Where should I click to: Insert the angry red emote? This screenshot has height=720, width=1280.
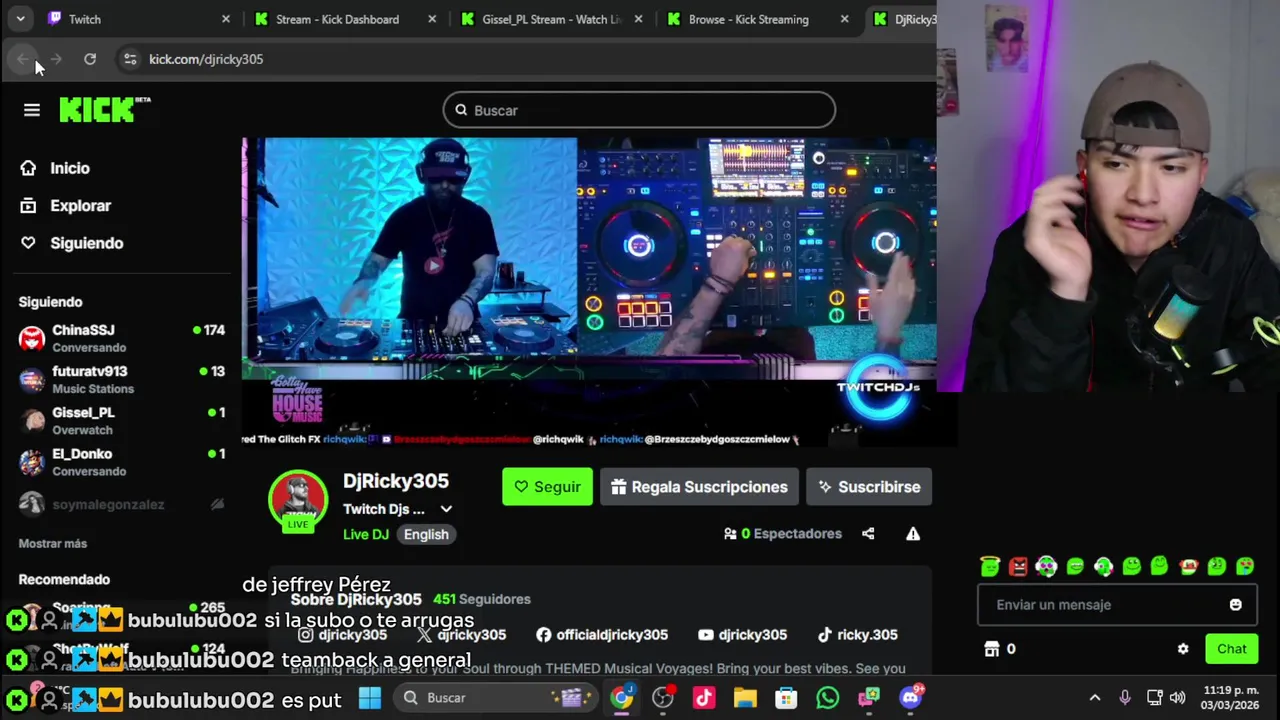click(x=1018, y=567)
